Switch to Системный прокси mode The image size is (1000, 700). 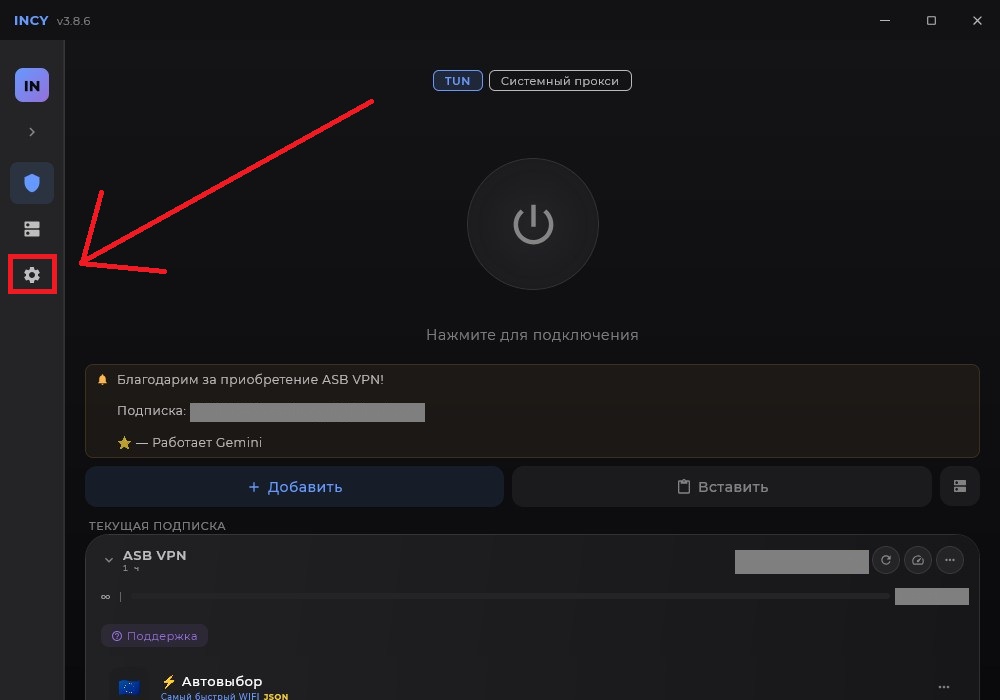point(560,81)
